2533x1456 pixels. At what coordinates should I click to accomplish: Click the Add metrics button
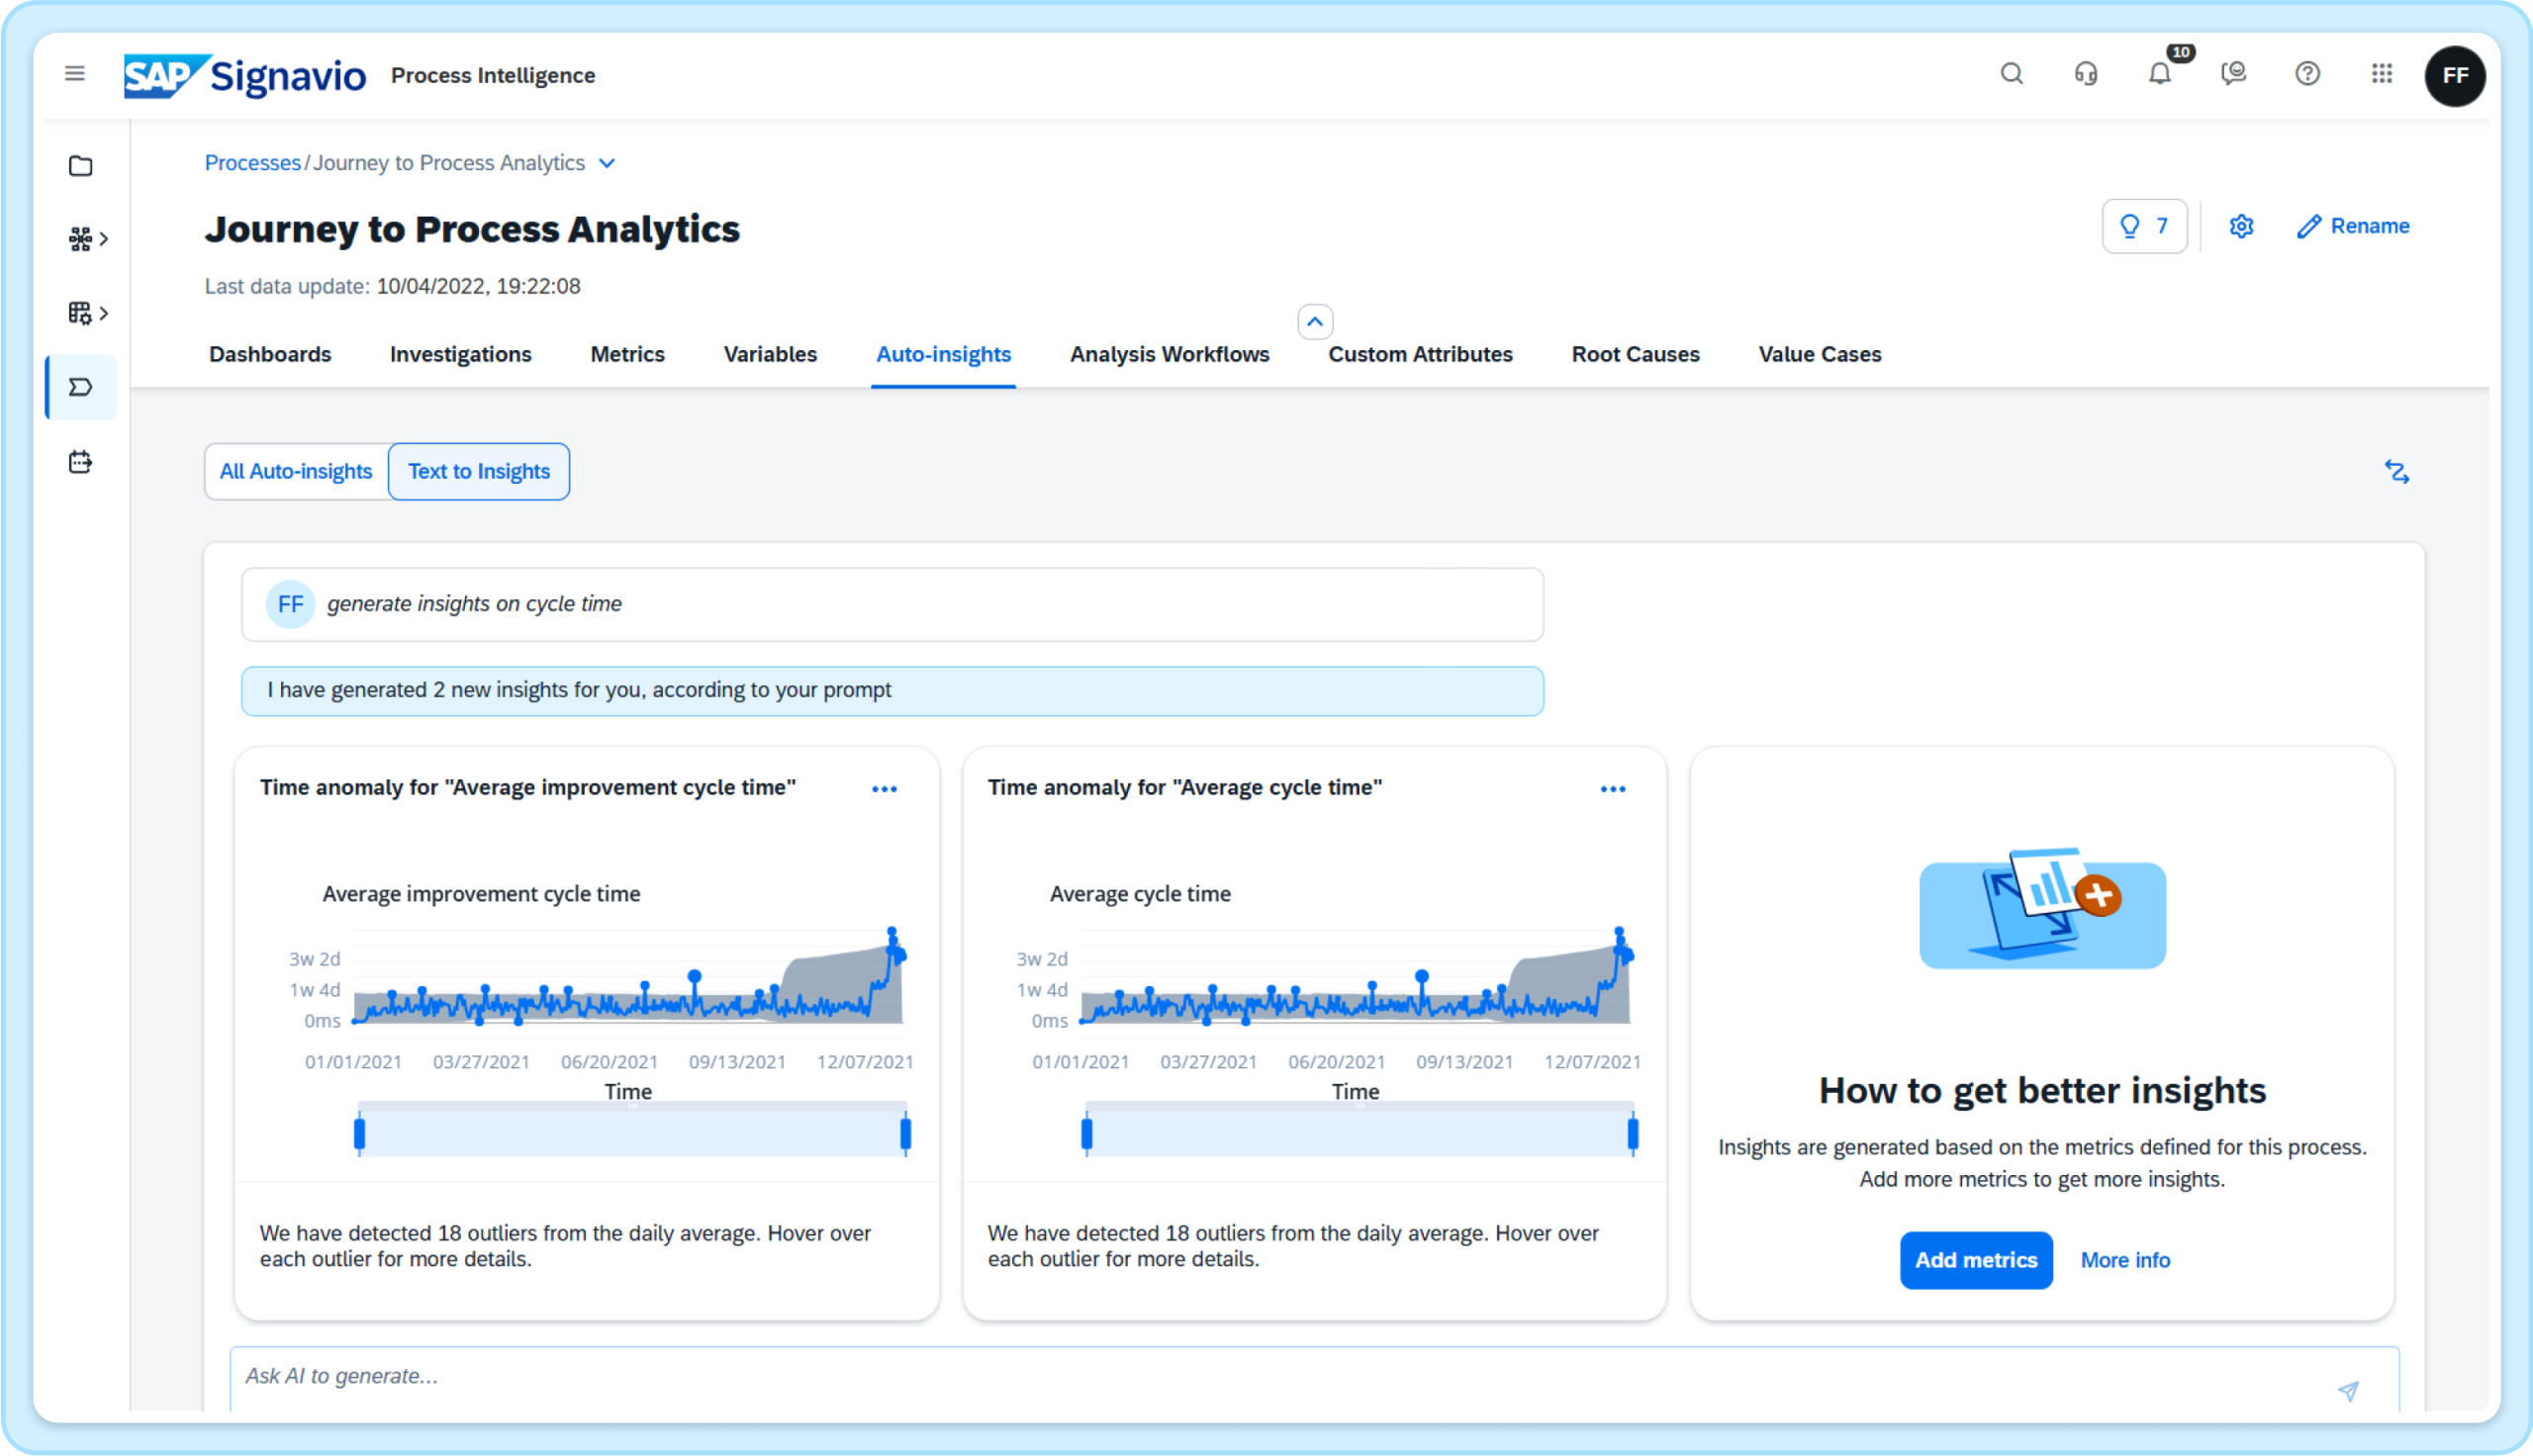click(x=1975, y=1260)
